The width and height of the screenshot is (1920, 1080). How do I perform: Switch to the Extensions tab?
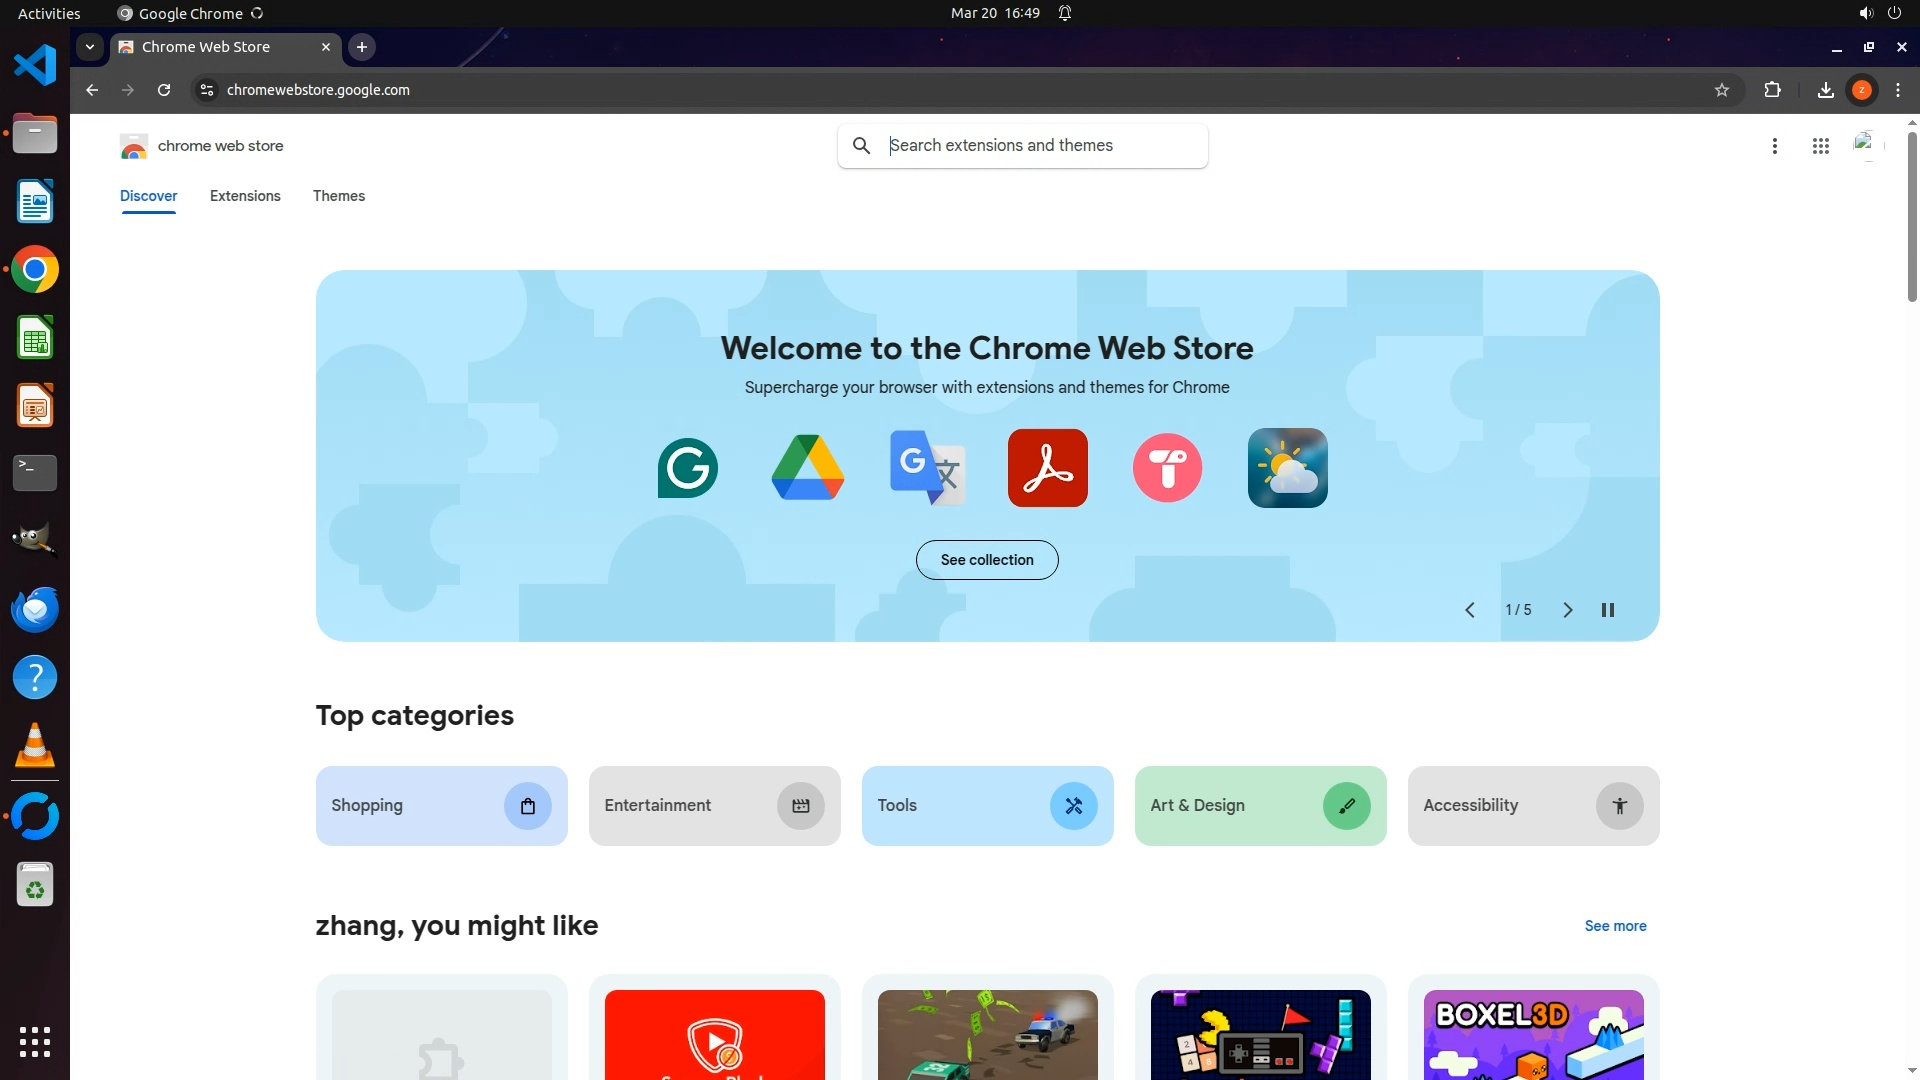(x=245, y=196)
